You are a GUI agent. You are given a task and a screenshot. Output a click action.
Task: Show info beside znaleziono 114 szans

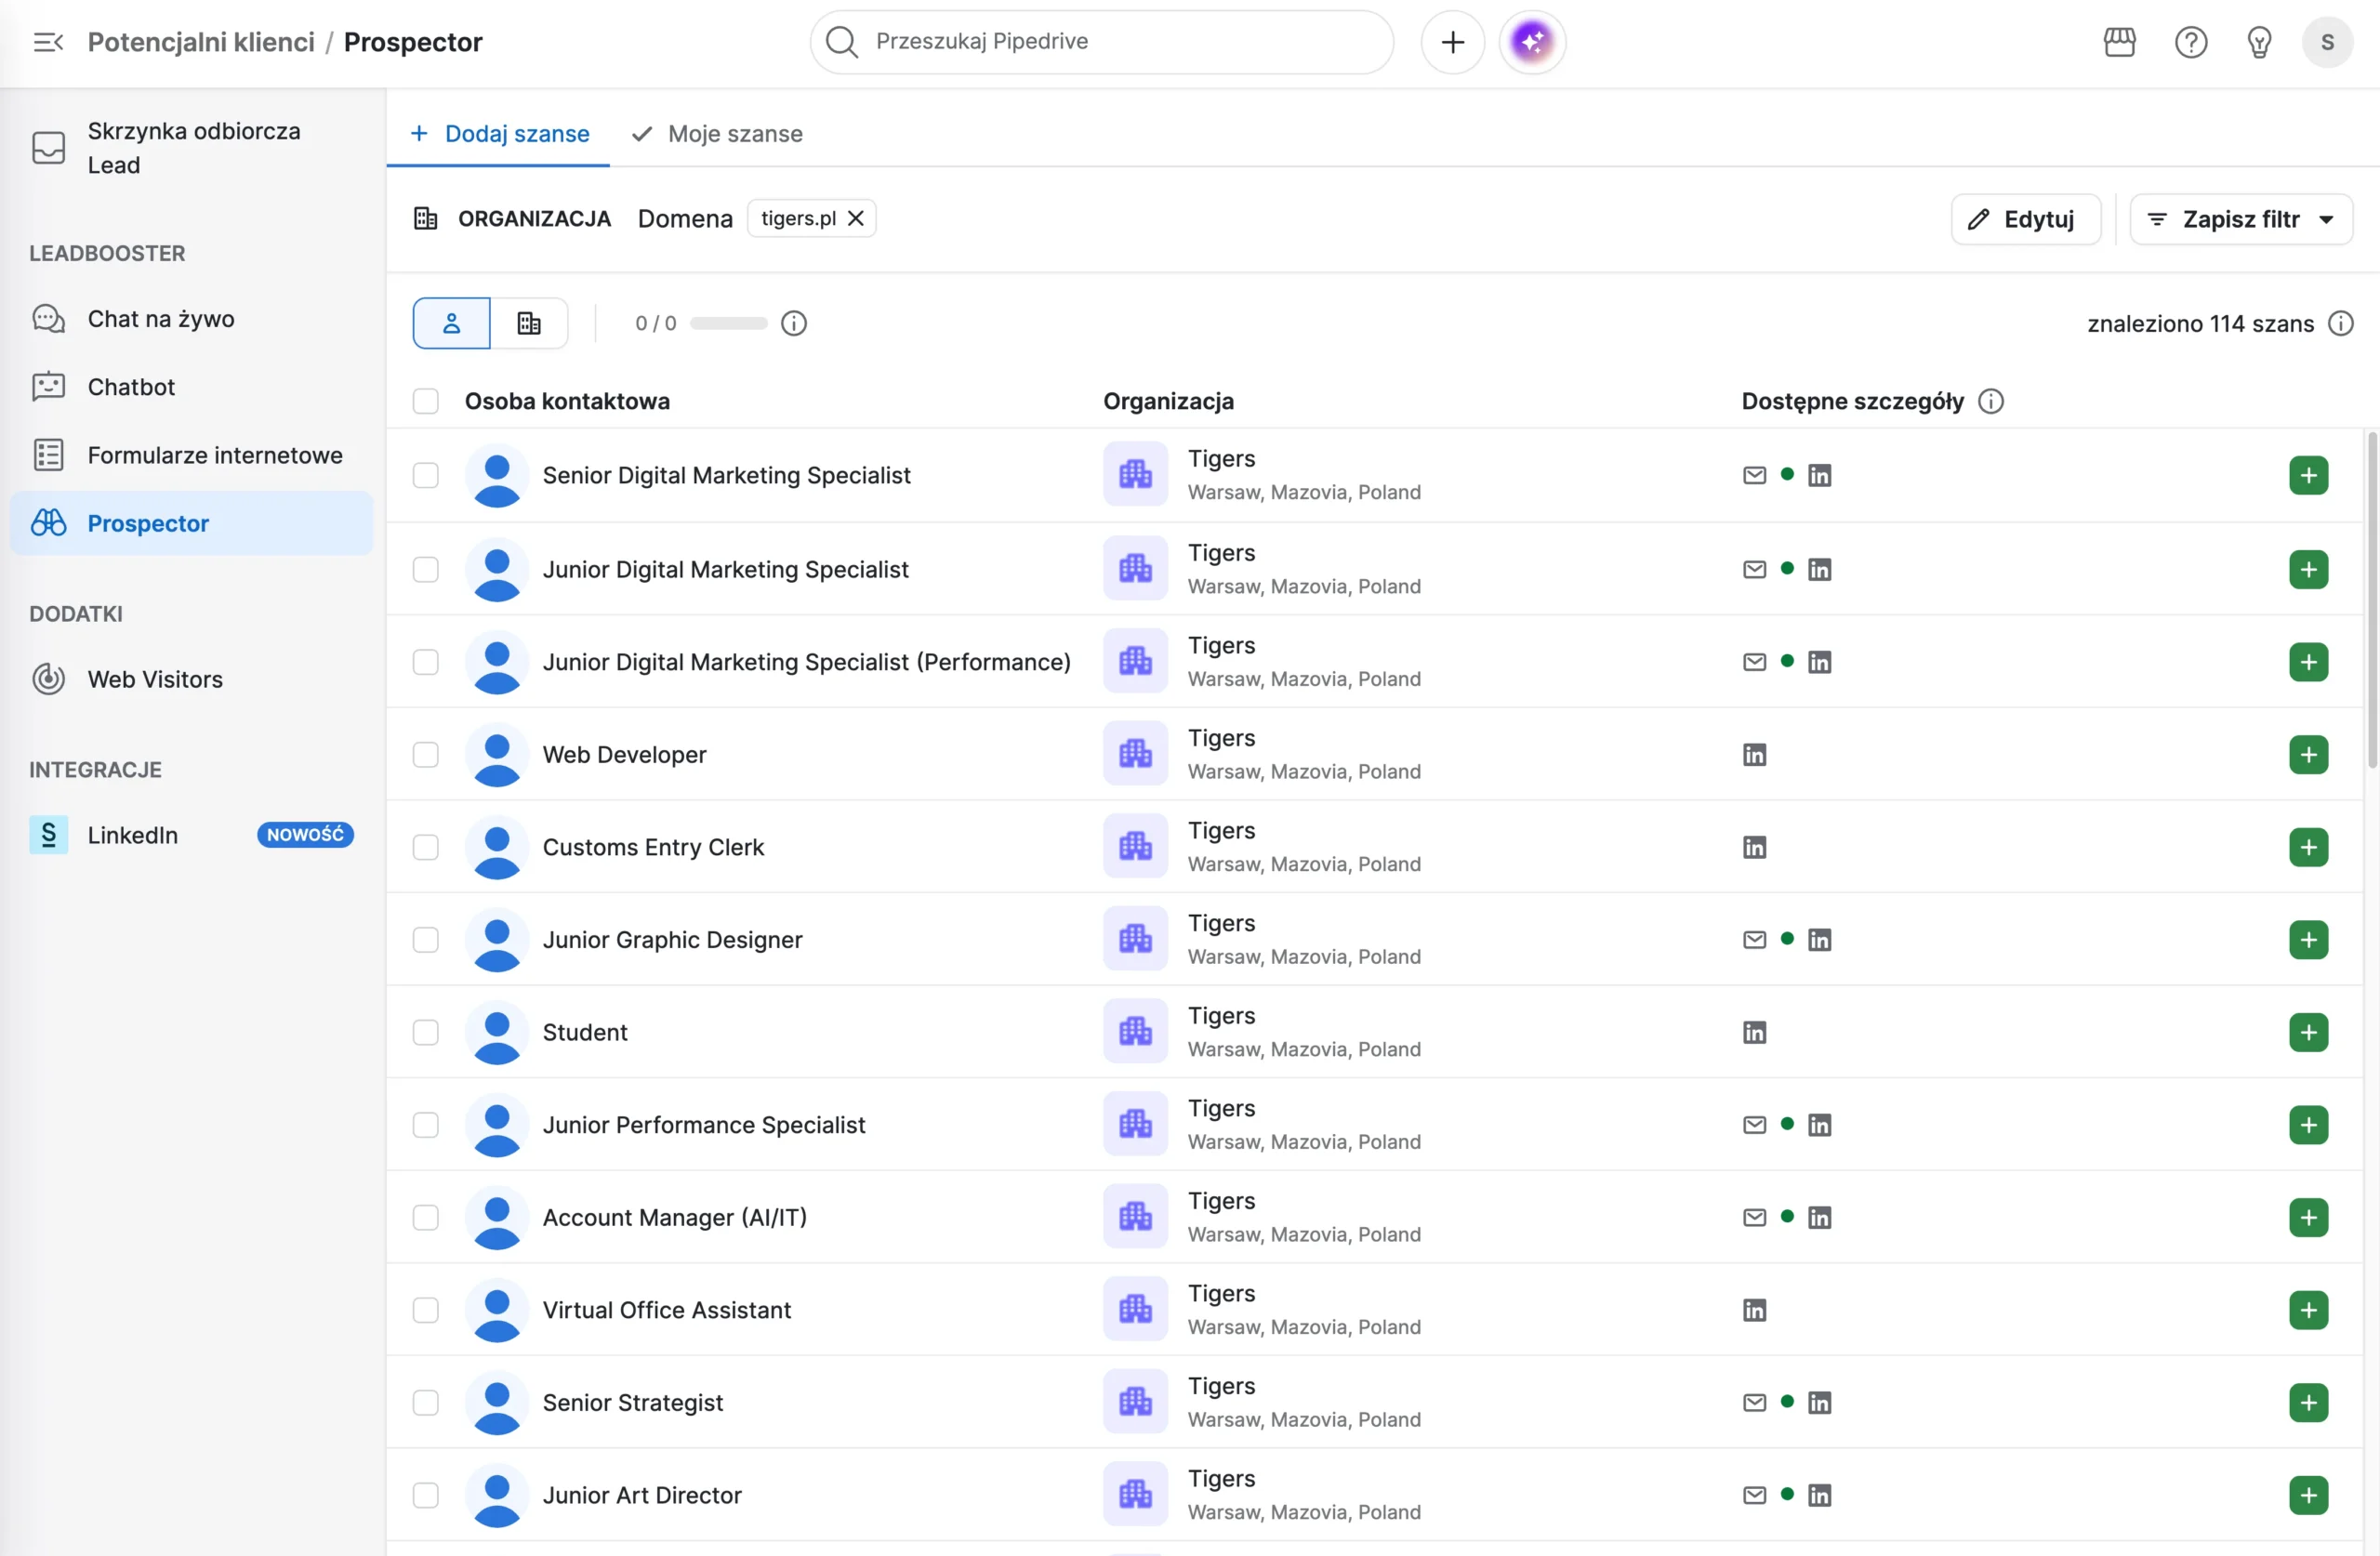[2340, 323]
